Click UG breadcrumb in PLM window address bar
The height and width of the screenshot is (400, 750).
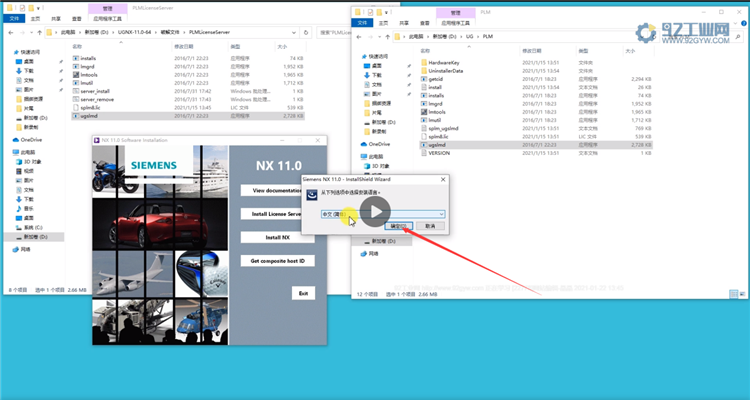tap(469, 36)
